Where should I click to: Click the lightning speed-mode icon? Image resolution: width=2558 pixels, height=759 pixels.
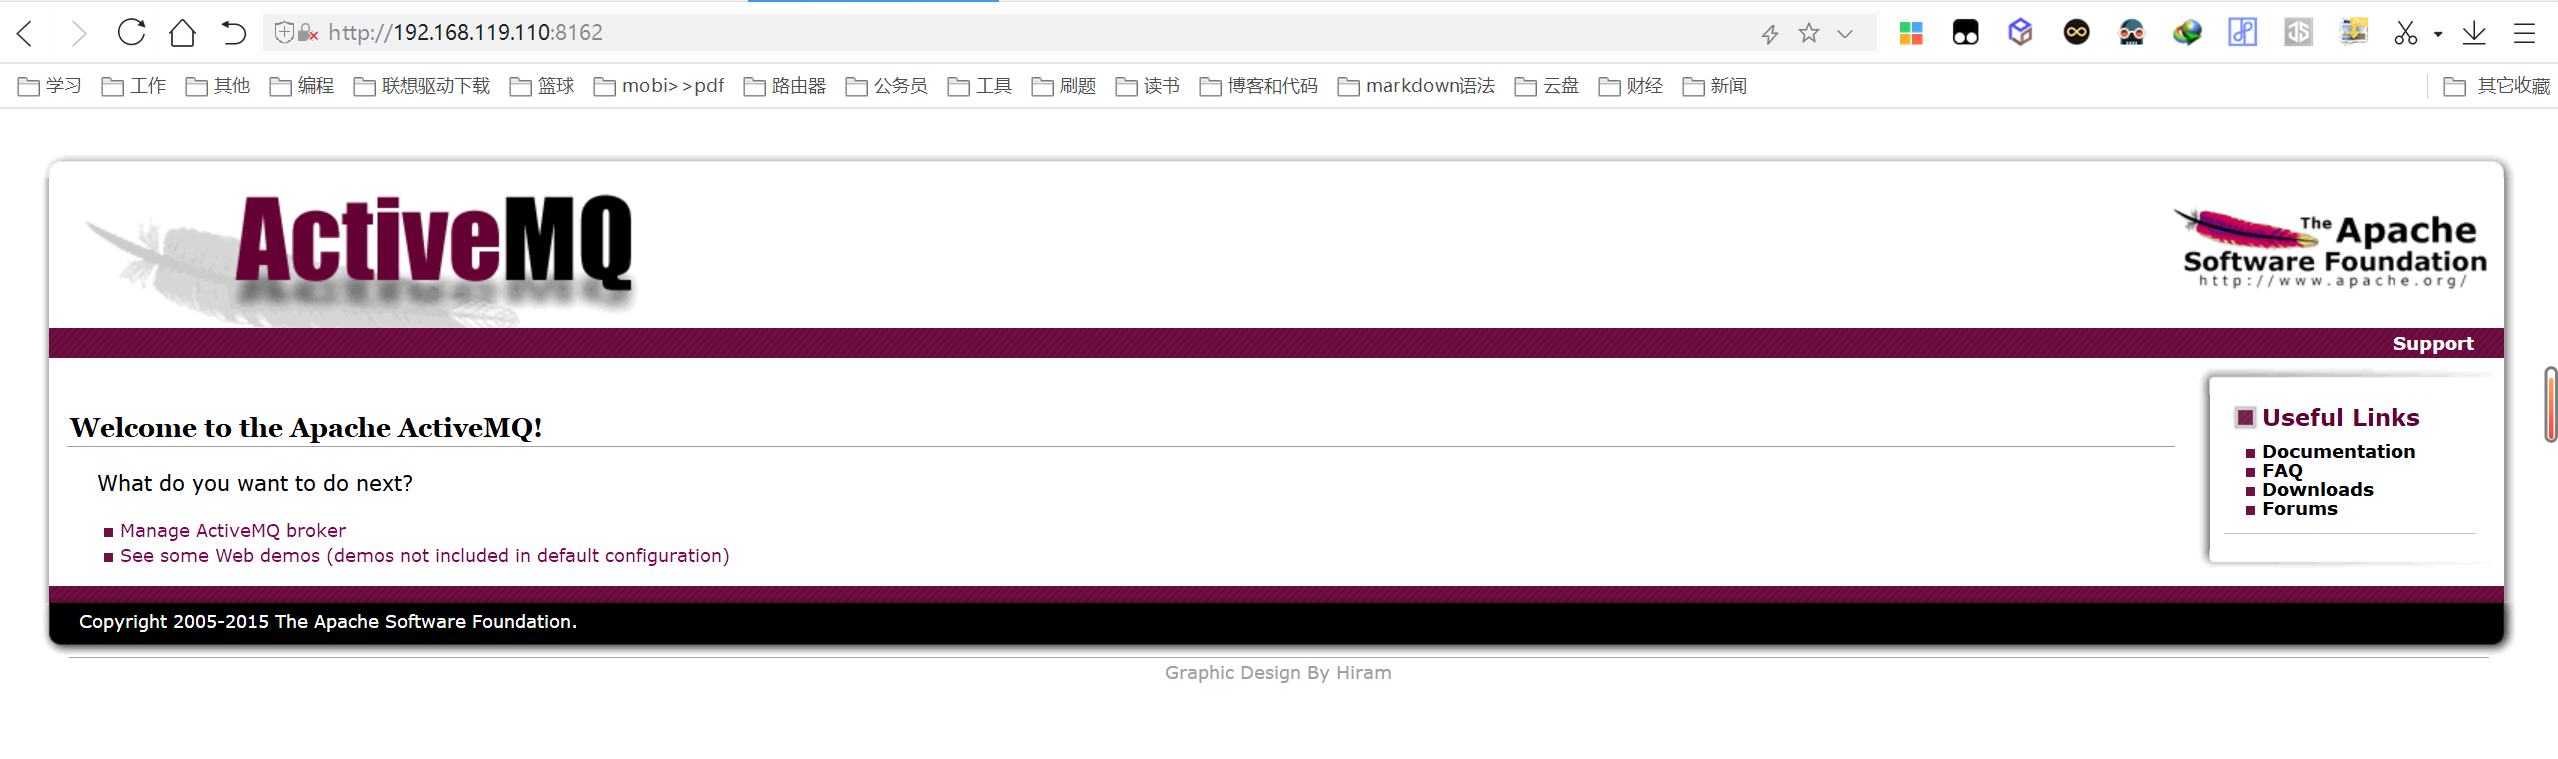[x=1770, y=34]
